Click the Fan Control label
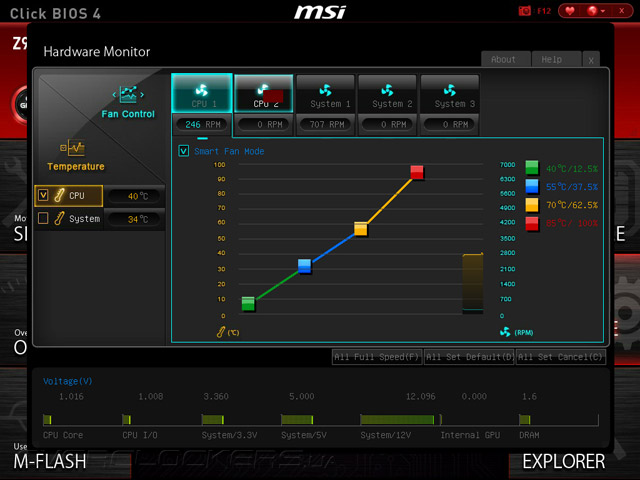The height and width of the screenshot is (480, 640). point(128,114)
